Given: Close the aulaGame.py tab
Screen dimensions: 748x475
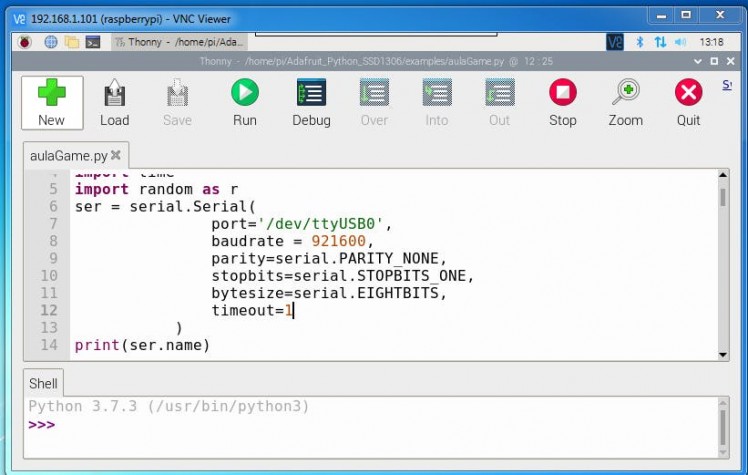Looking at the screenshot, I should point(115,155).
